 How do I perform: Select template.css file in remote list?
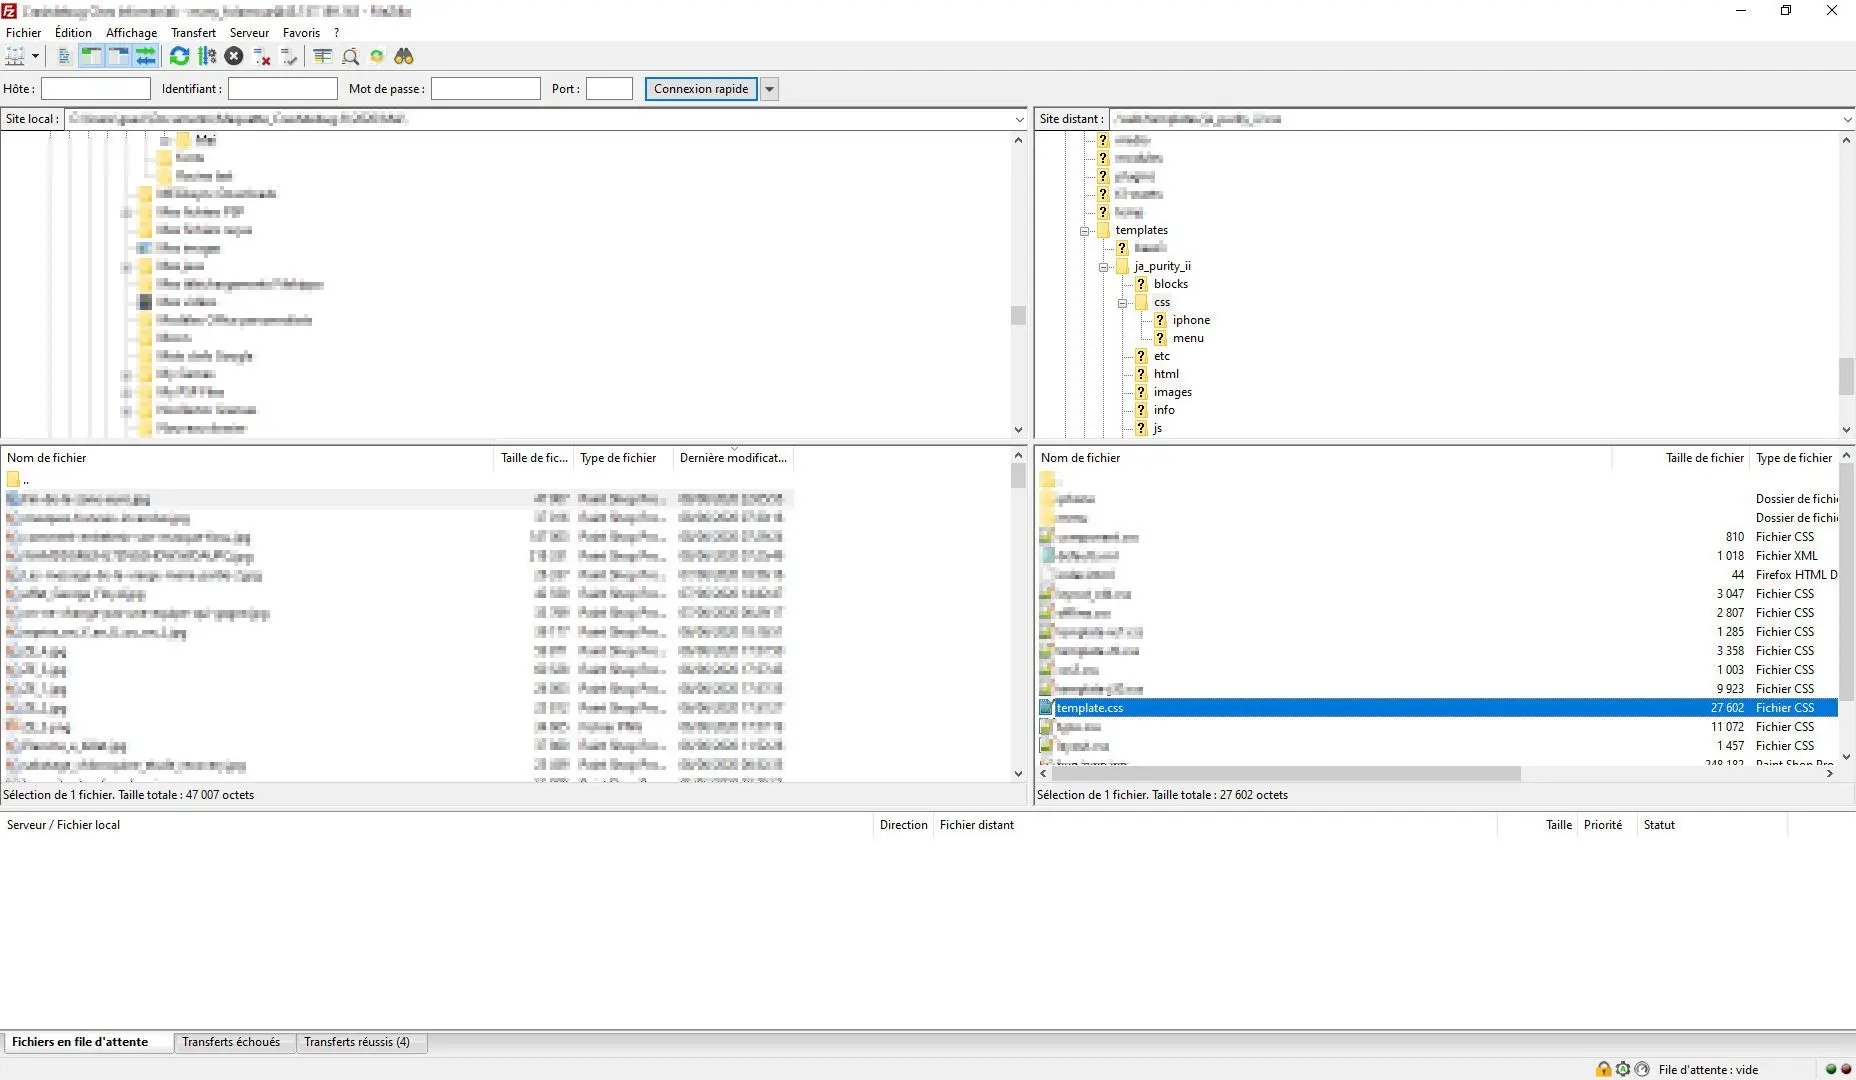coord(1438,708)
